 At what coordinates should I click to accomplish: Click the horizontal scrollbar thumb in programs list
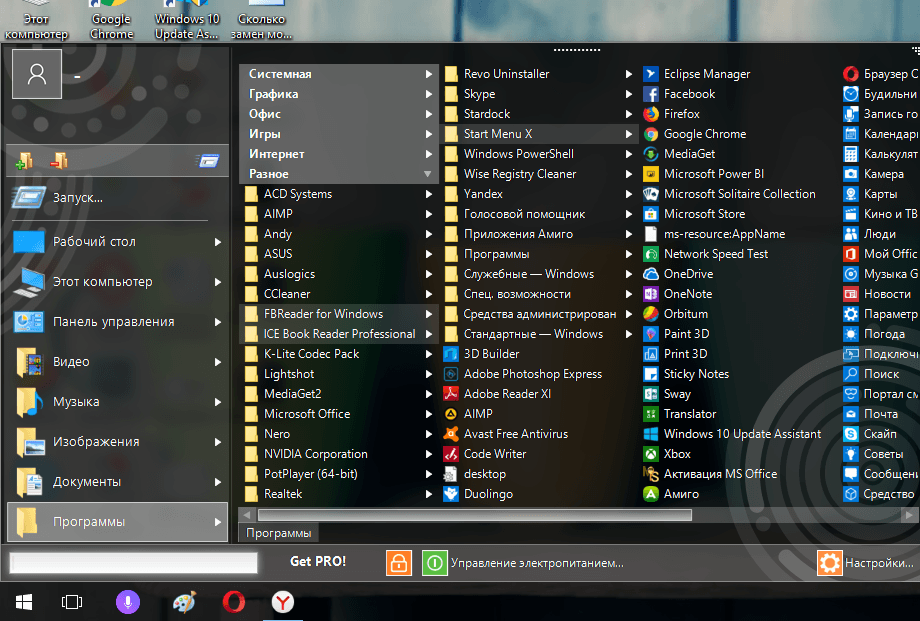(x=475, y=515)
